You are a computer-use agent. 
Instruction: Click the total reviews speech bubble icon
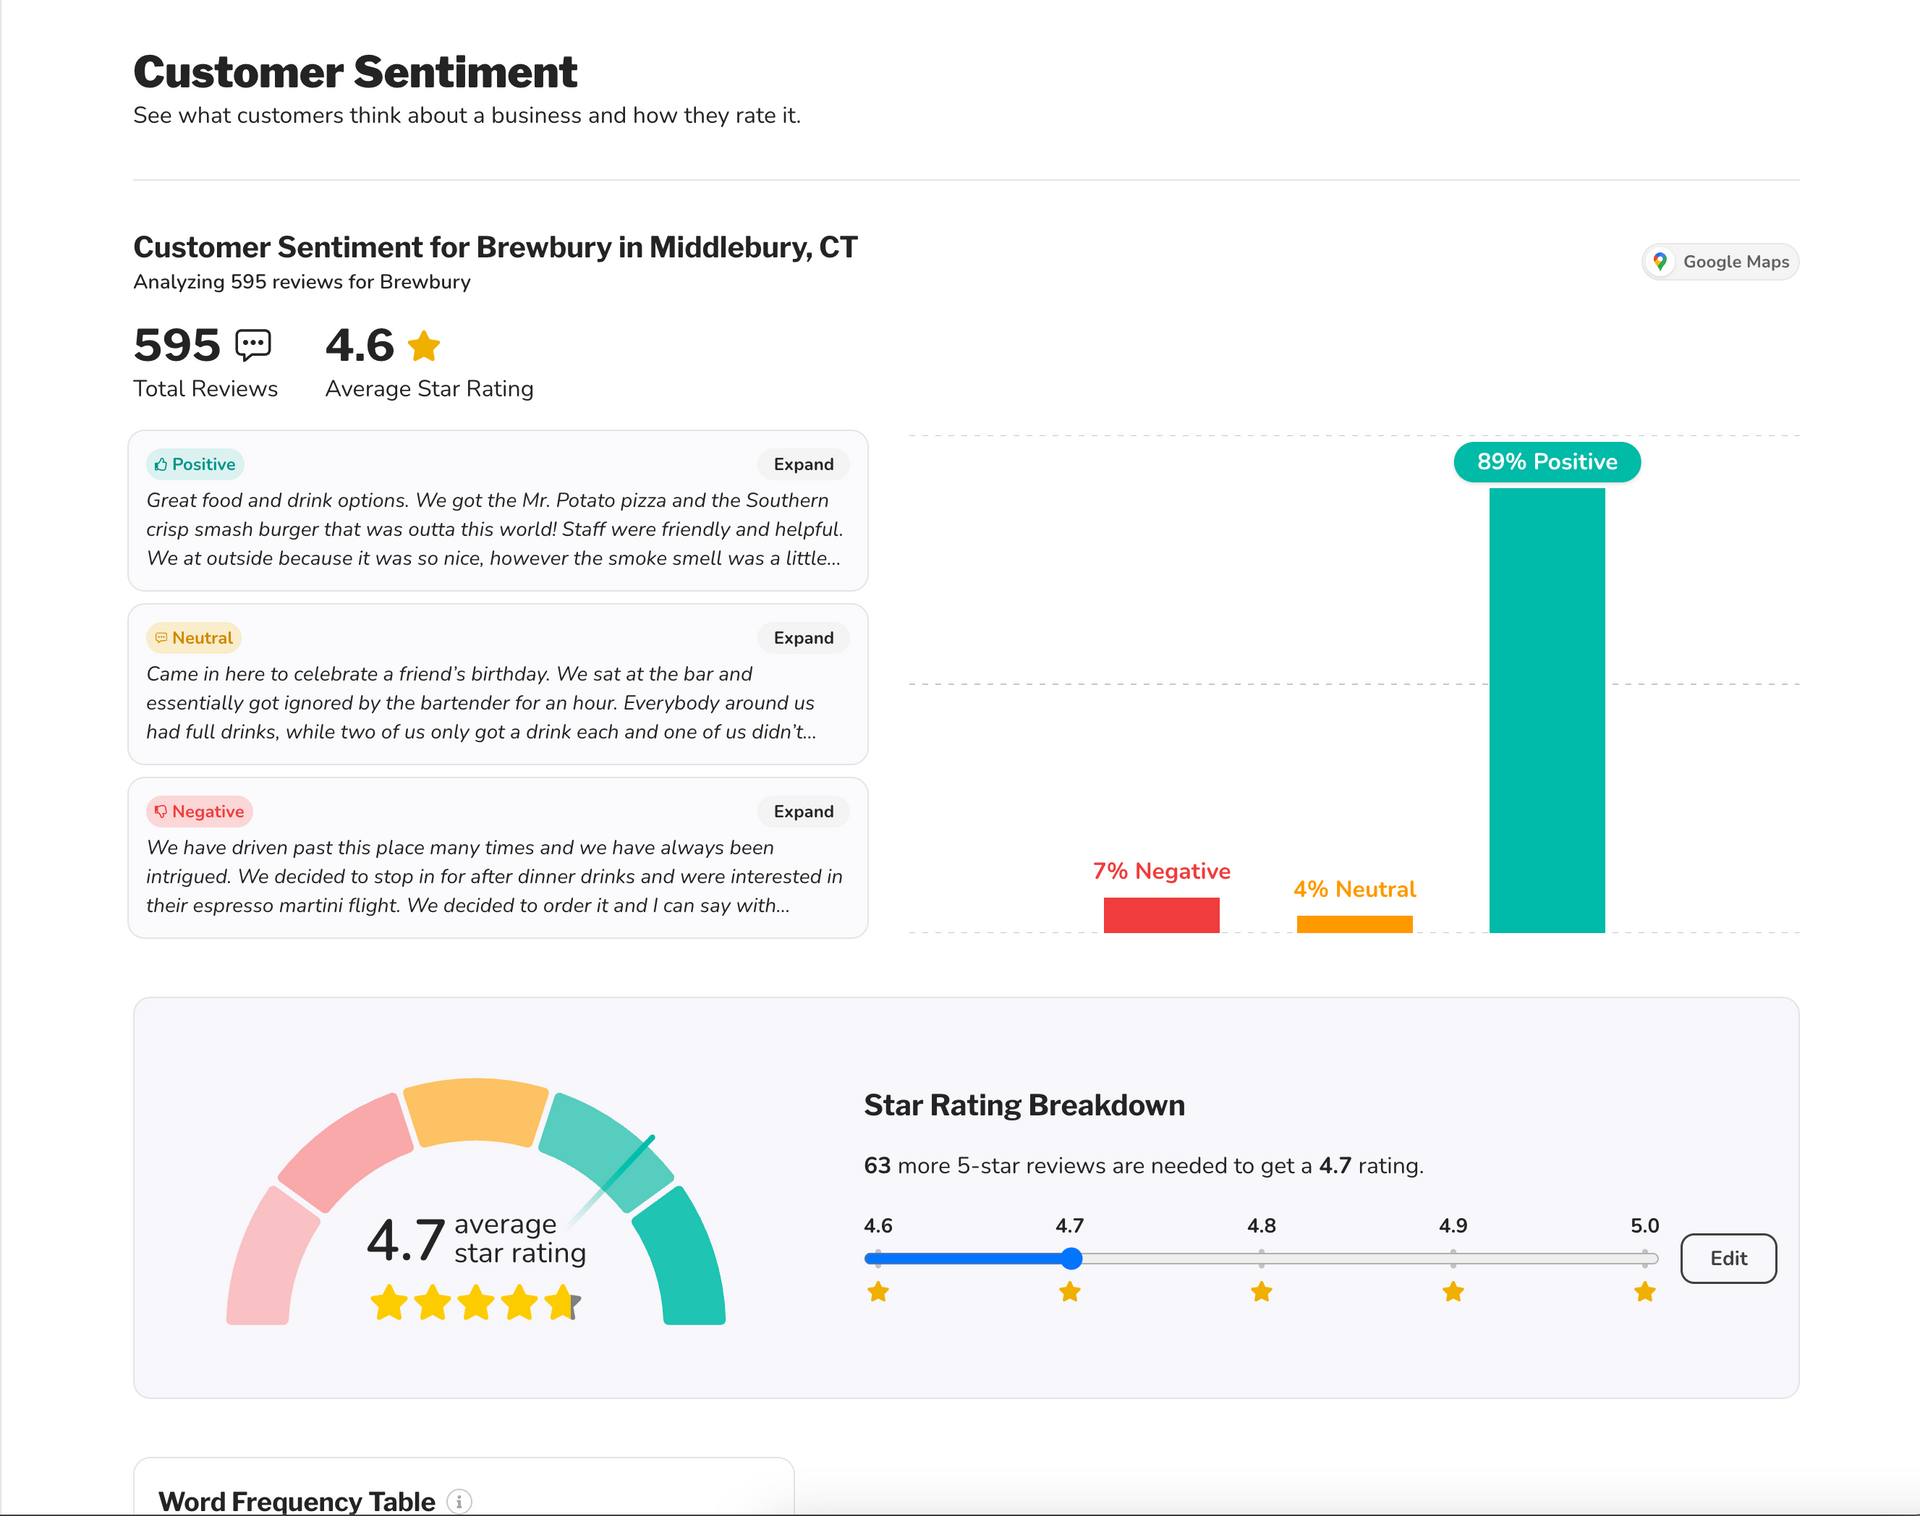[253, 346]
